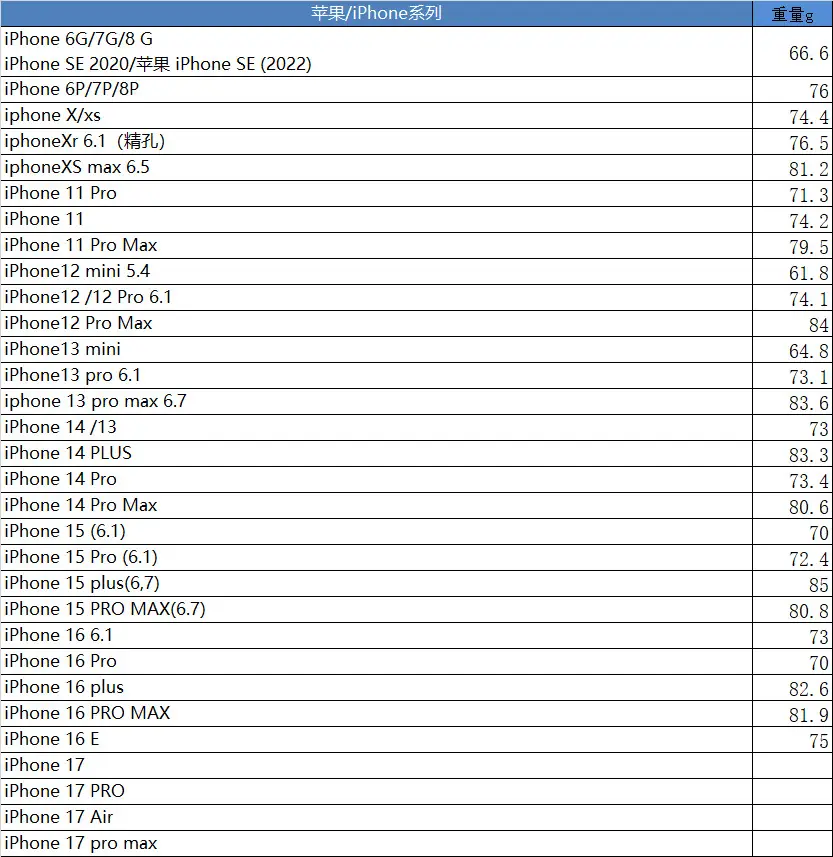Select the iPhone 11 Pro Max cell
833x857 pixels.
[376, 245]
